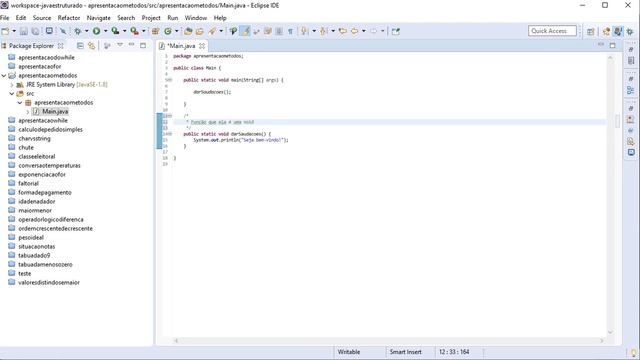Open the Back history dropdown arrow

[364, 31]
